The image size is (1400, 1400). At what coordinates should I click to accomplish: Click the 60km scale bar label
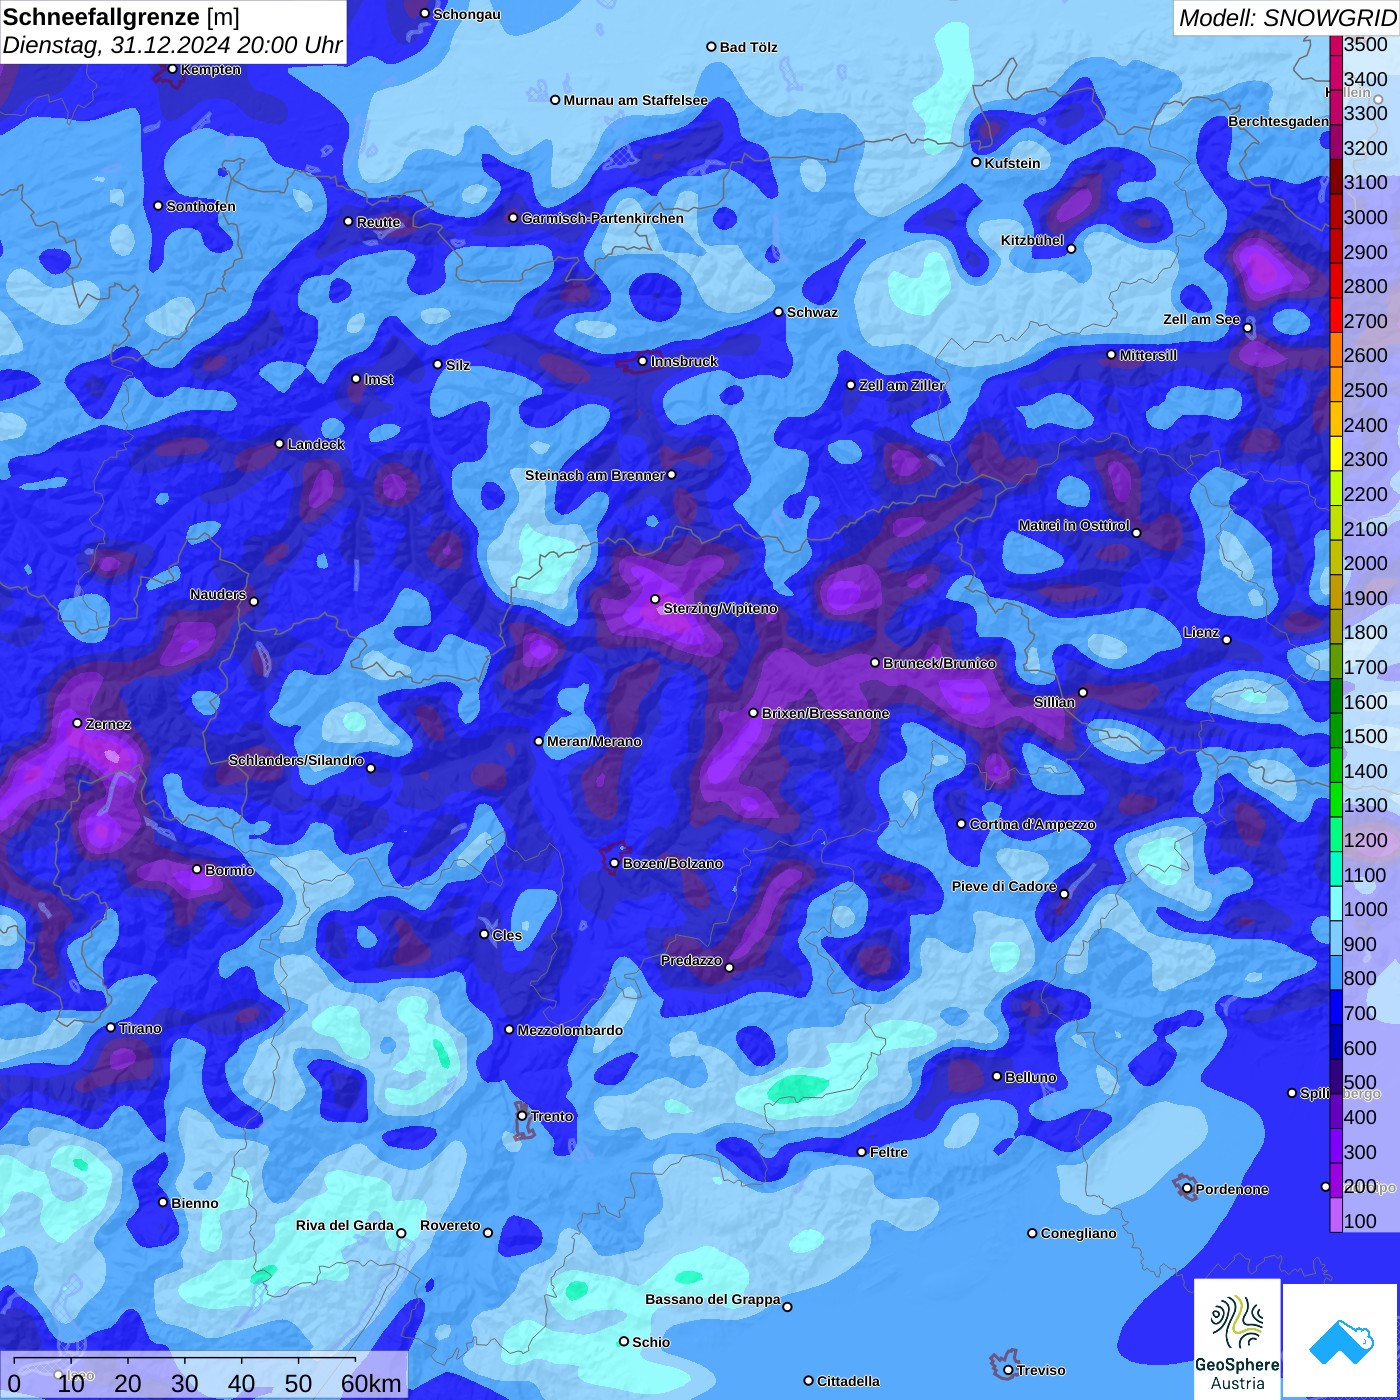click(371, 1383)
